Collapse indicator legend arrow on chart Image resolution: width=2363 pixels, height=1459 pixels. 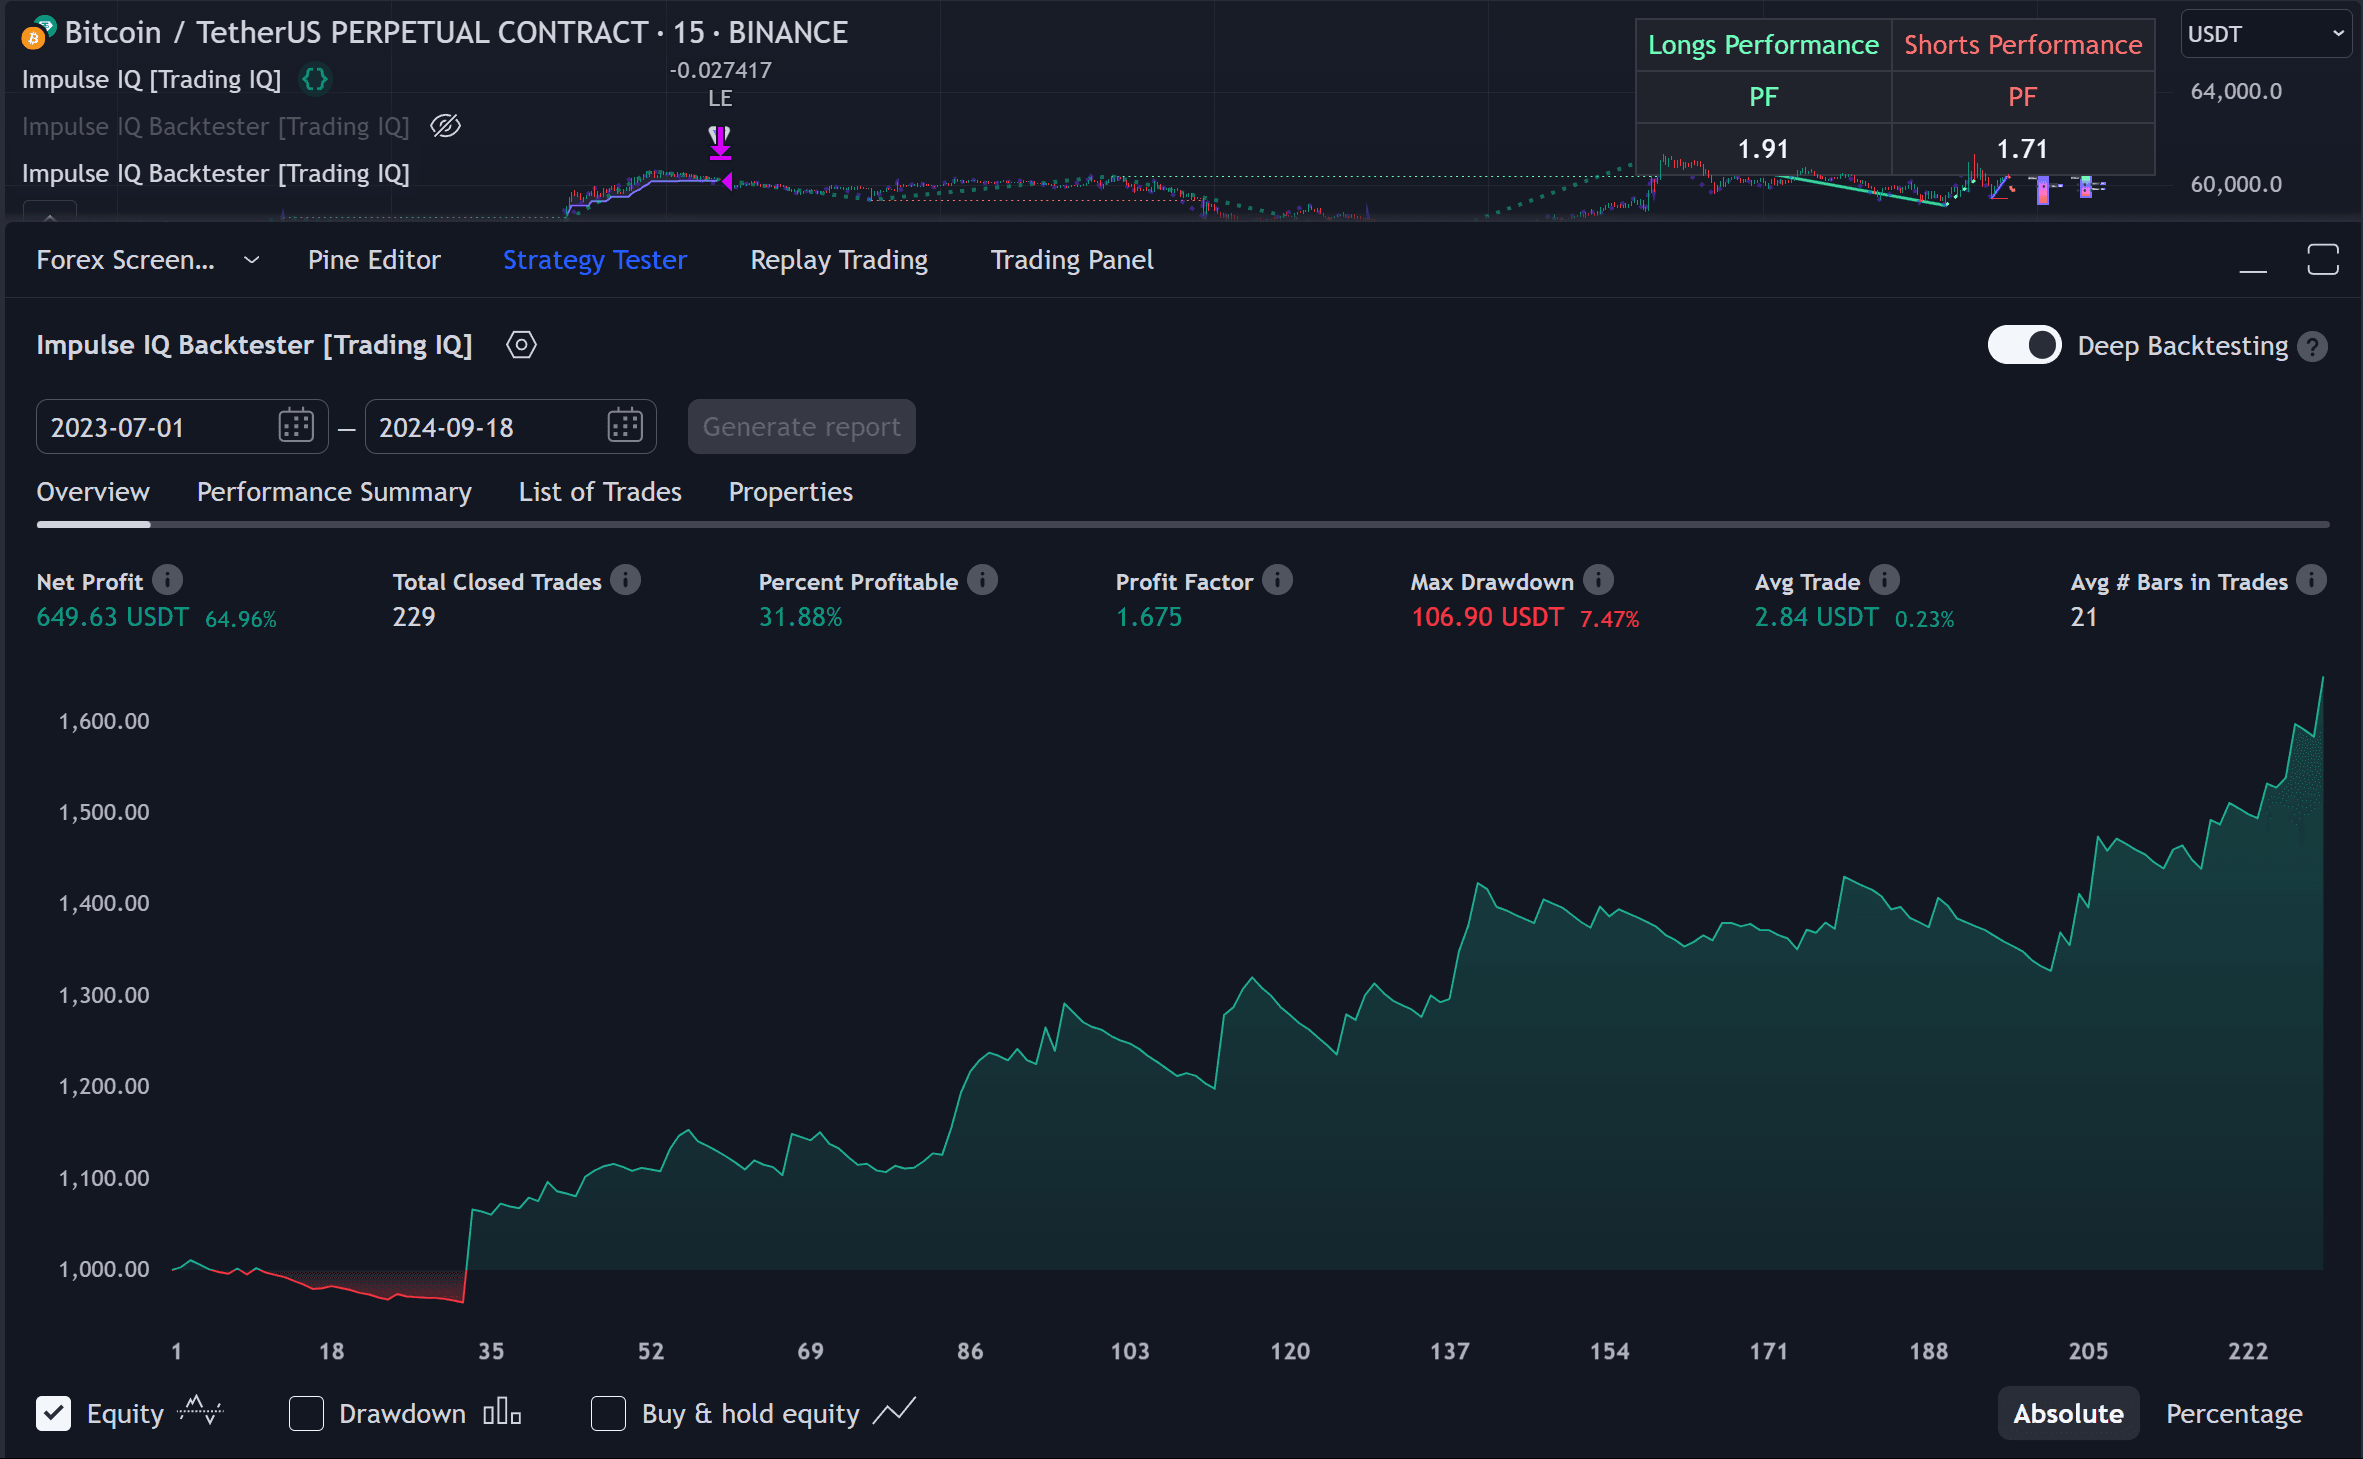coord(49,211)
